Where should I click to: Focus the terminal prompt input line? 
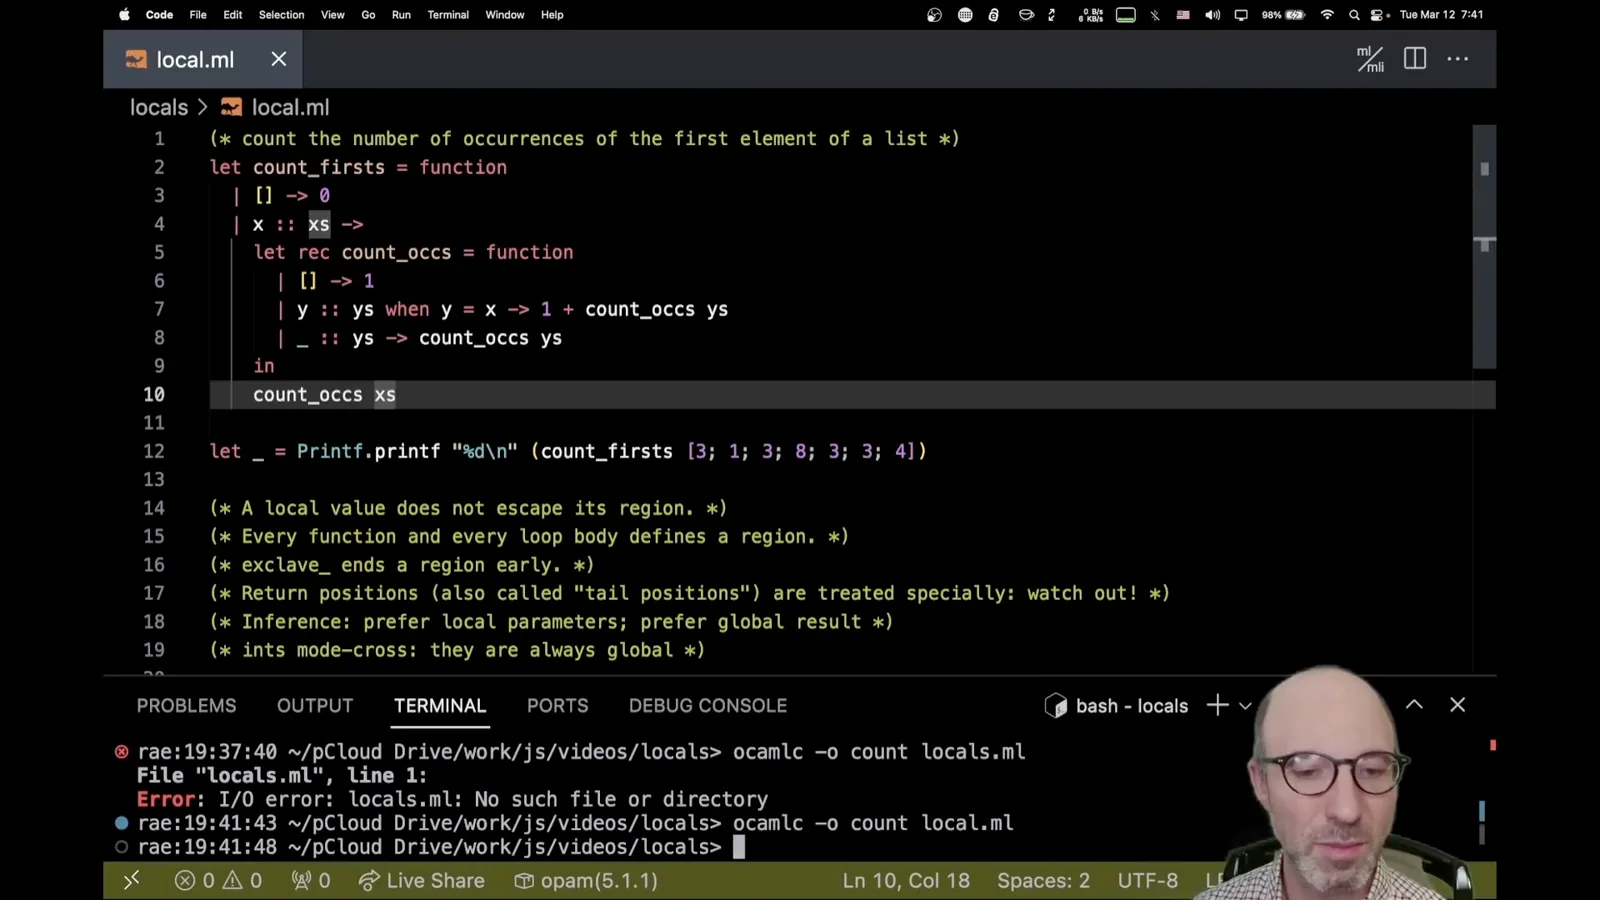pos(740,847)
